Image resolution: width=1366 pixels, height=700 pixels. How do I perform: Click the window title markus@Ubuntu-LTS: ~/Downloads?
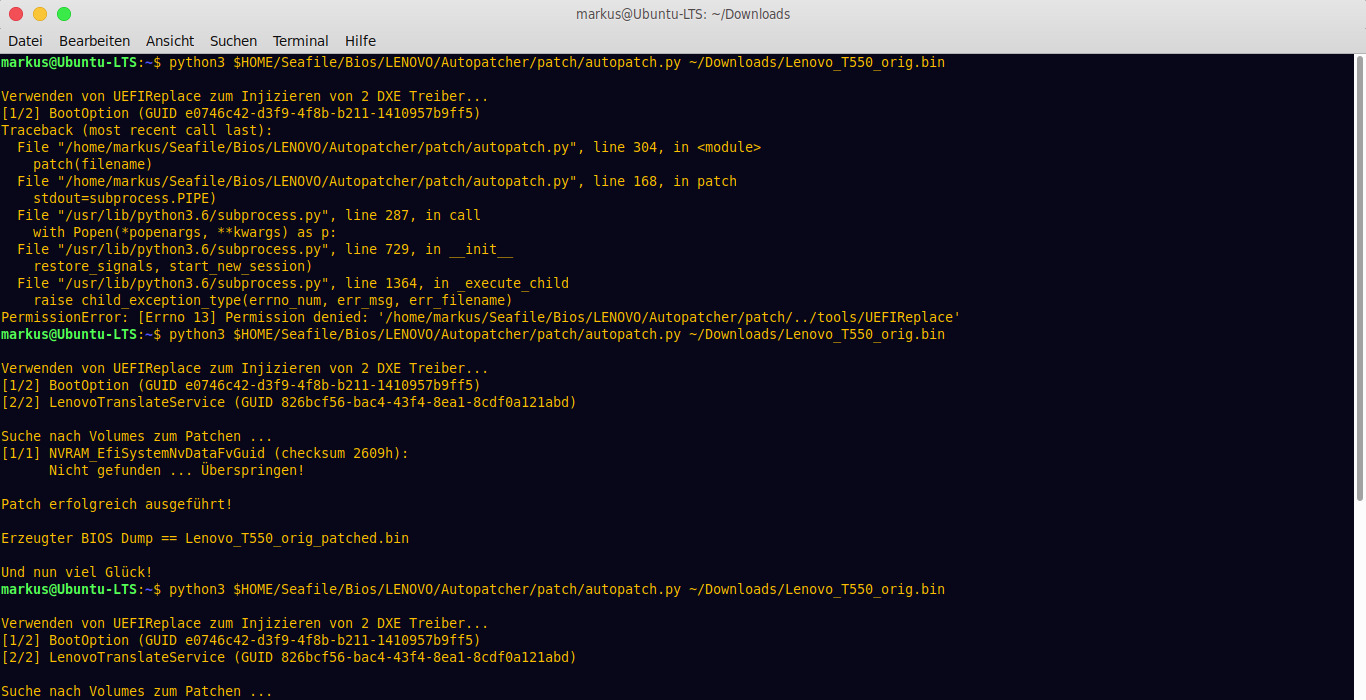(x=683, y=14)
